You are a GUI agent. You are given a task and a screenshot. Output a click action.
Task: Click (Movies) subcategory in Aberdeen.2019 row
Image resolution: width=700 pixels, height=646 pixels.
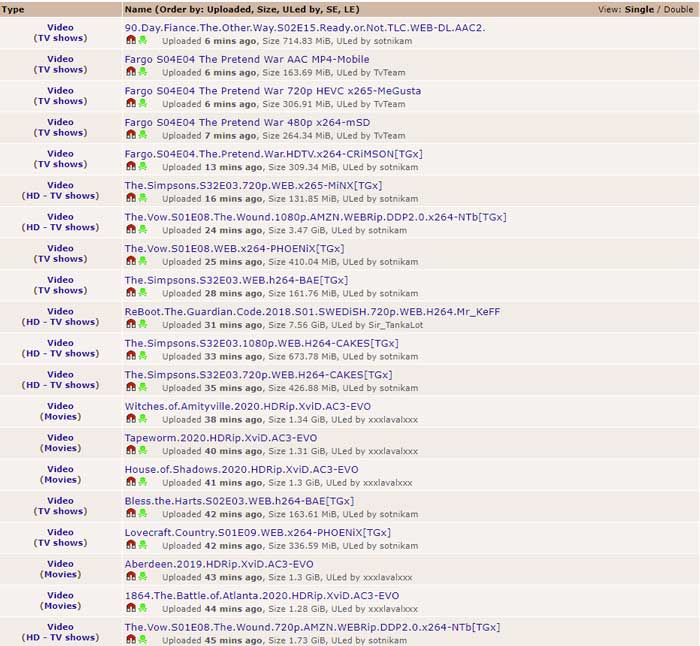click(x=60, y=574)
